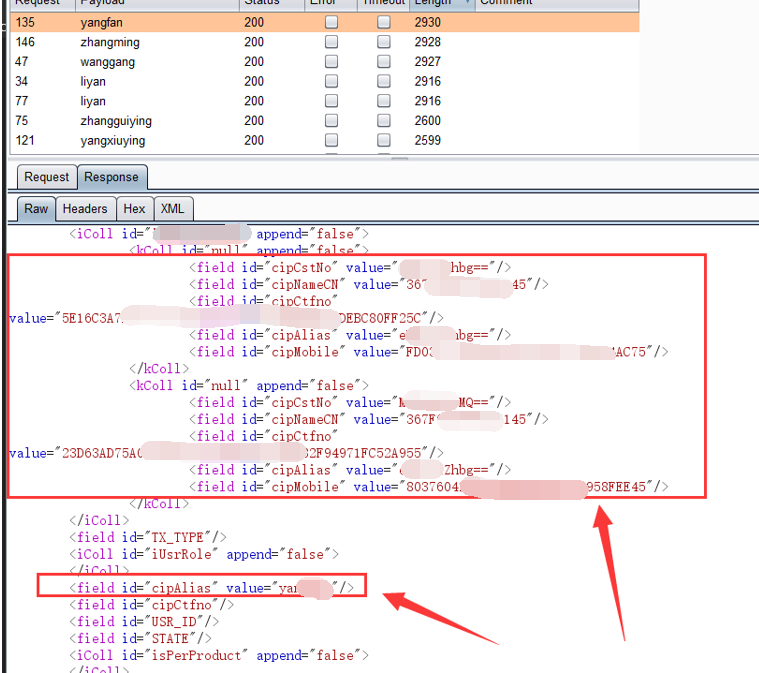Switch to the Request tab
759x673 pixels.
(47, 177)
